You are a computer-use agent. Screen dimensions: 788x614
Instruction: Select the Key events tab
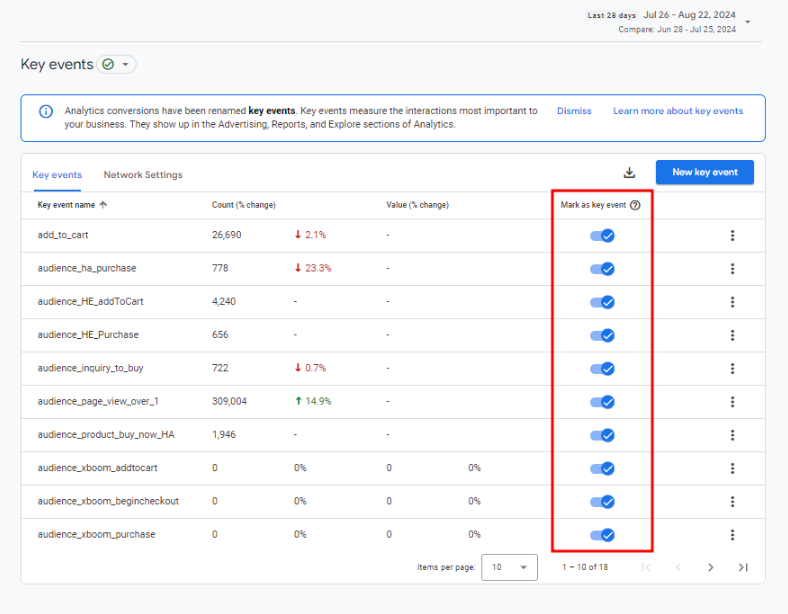pos(57,175)
